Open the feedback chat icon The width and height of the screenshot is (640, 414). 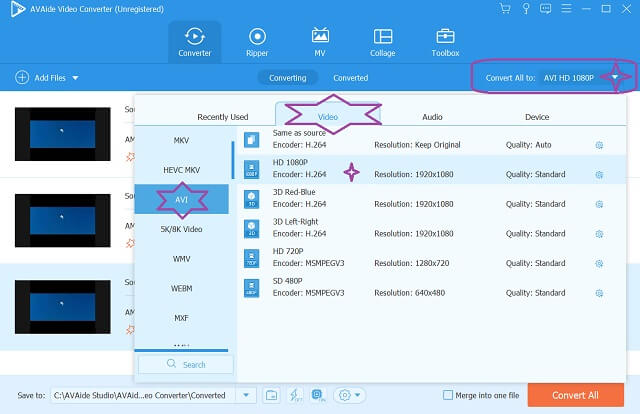(x=545, y=9)
